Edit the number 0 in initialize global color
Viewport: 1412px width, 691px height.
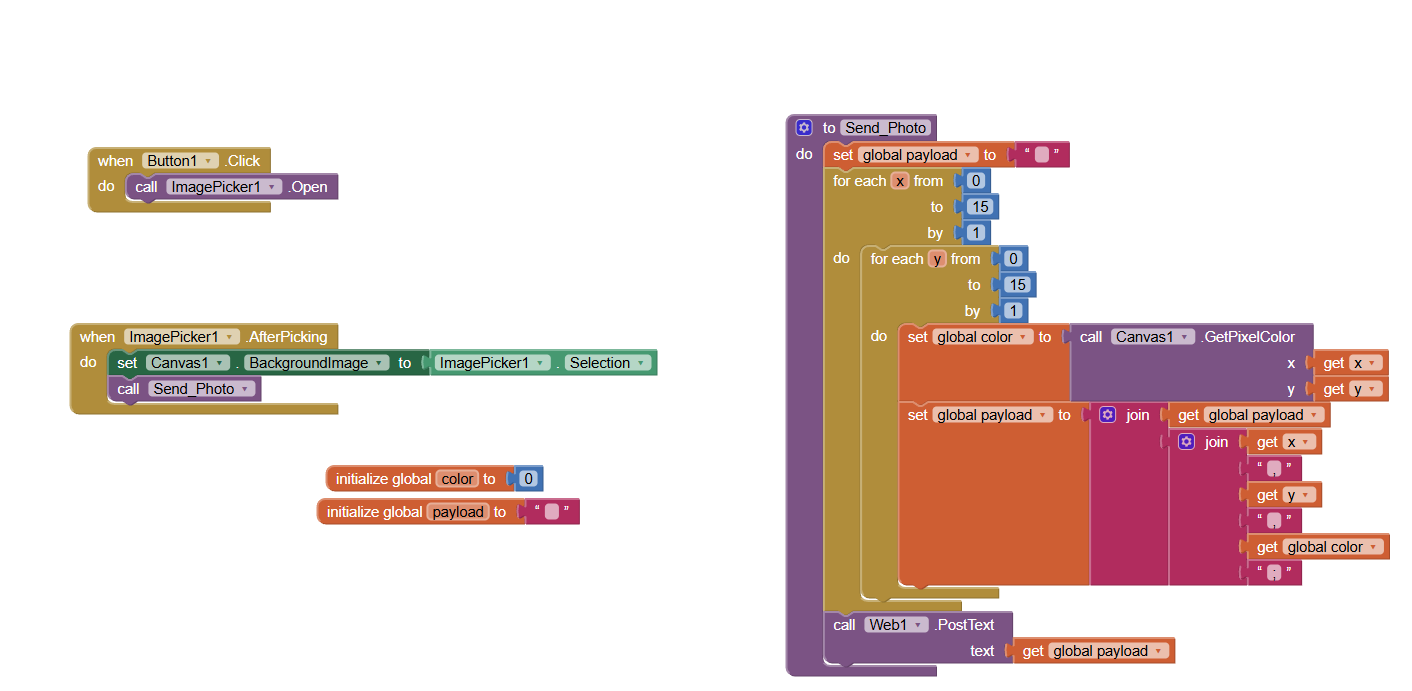pos(530,479)
